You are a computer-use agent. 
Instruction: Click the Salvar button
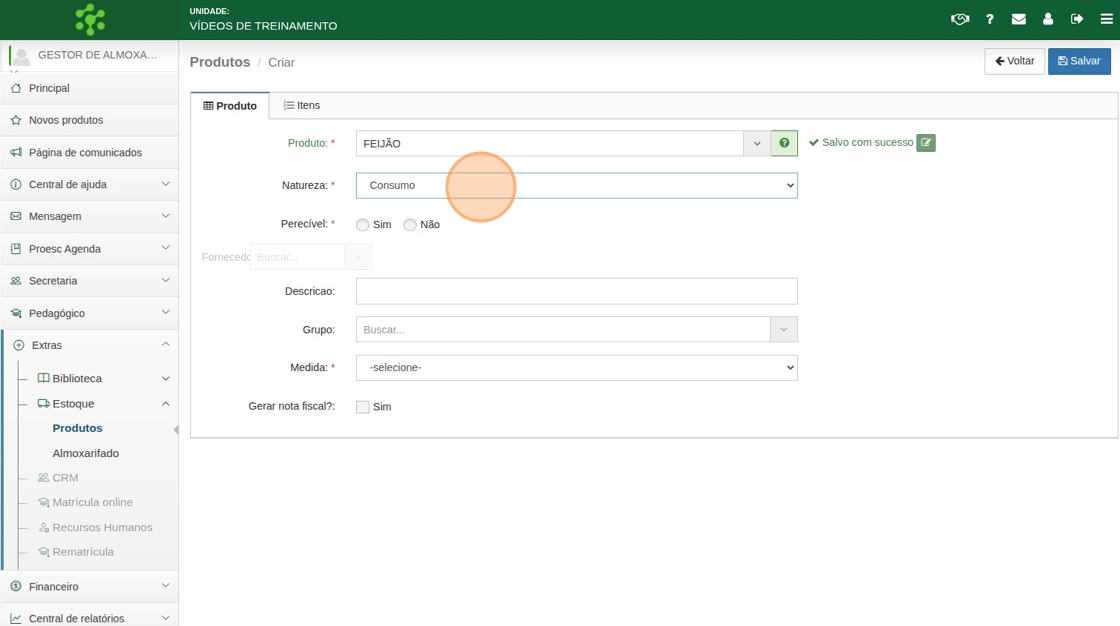tap(1079, 61)
